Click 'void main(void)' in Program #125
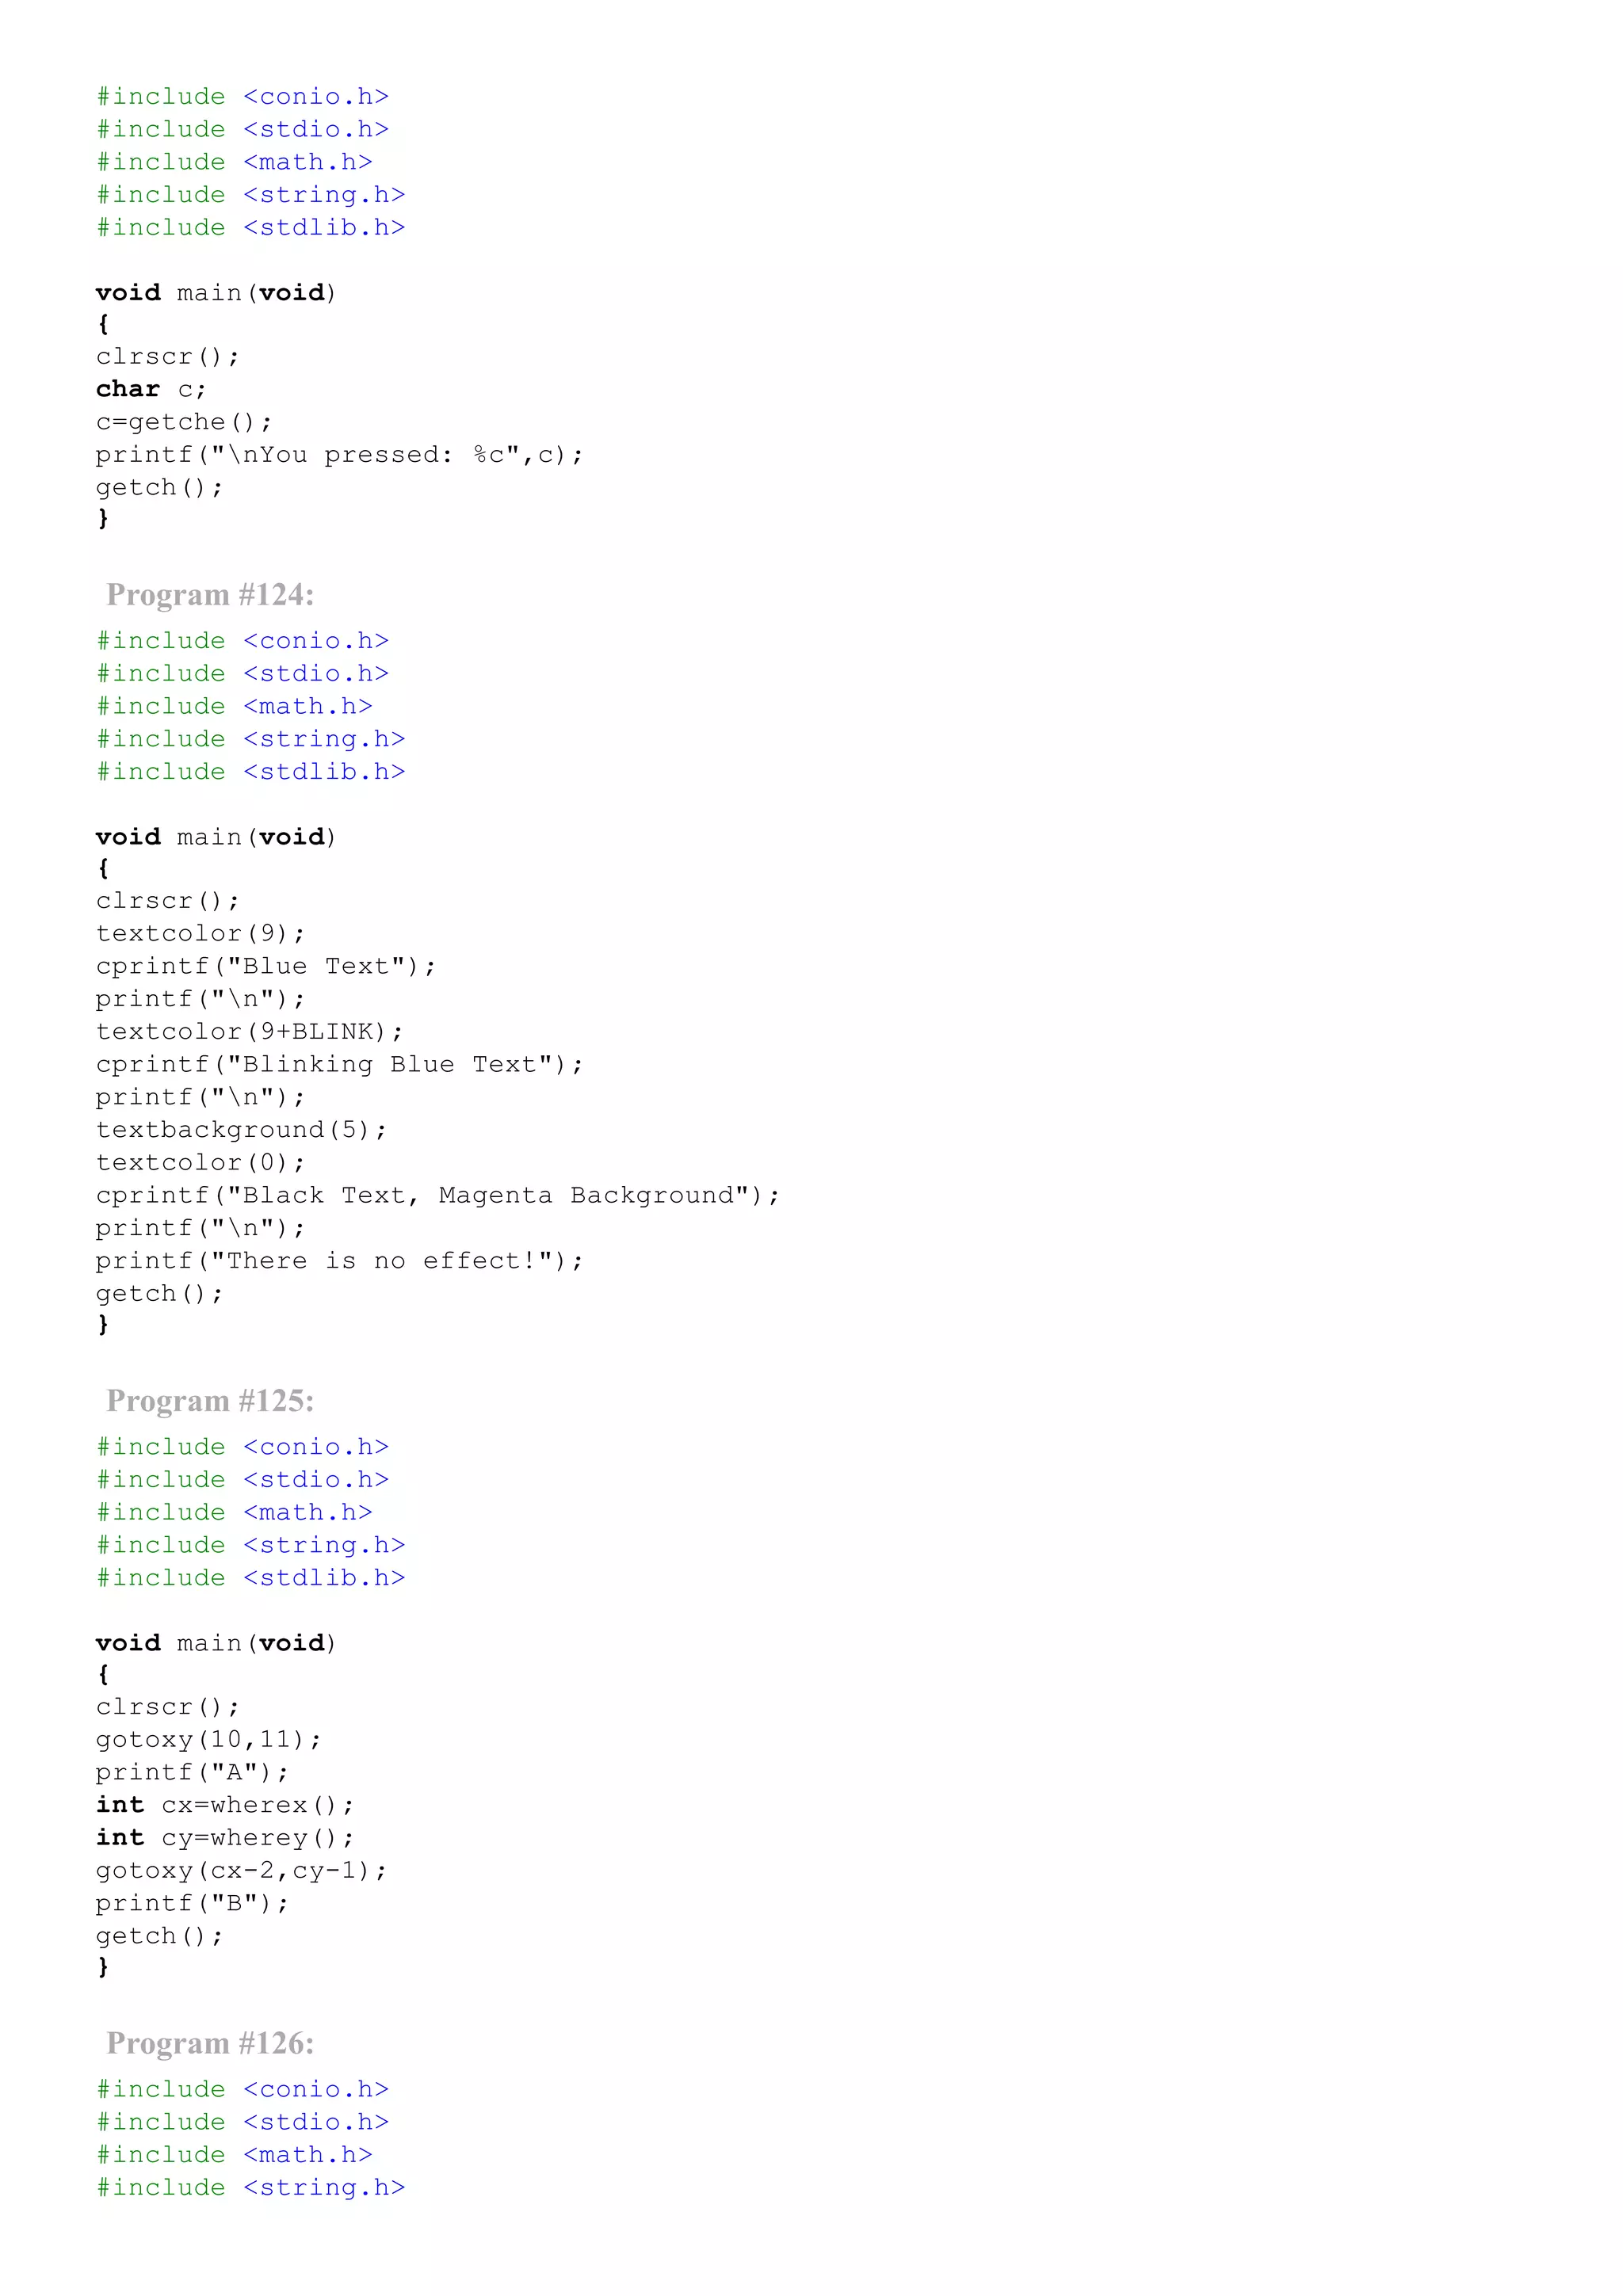This screenshot has height=2296, width=1623. 217,1643
